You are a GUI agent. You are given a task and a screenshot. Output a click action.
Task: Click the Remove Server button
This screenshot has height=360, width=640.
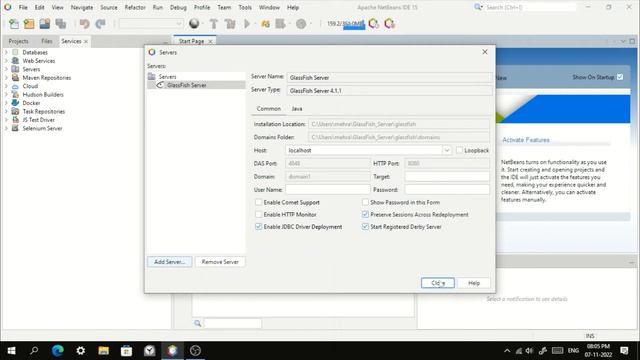point(220,262)
